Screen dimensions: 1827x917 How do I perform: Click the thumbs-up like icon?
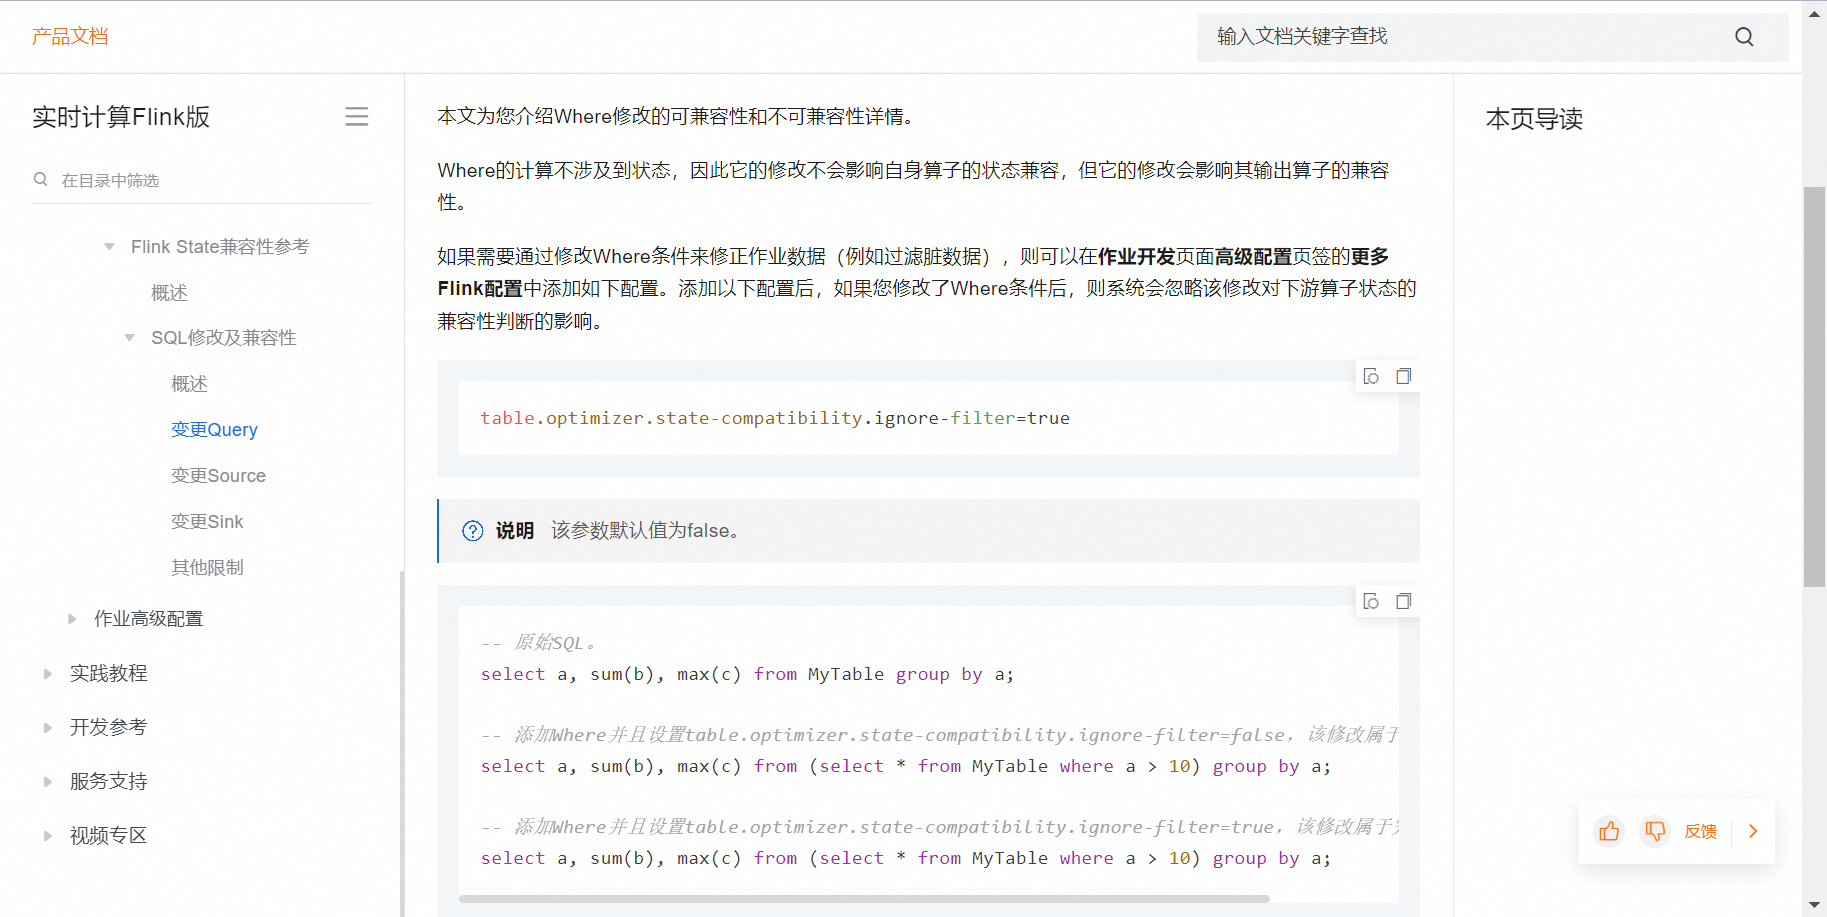tap(1609, 831)
